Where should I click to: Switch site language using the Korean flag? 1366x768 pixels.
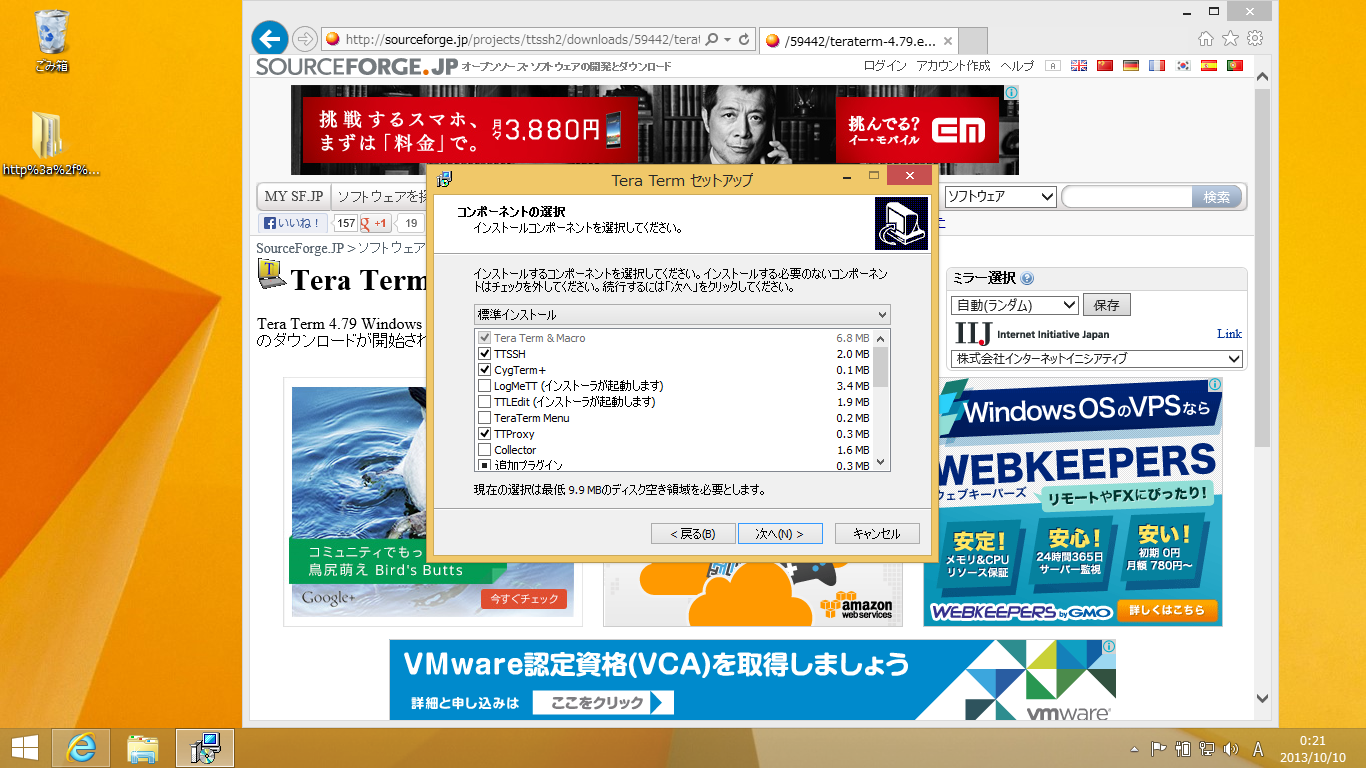pyautogui.click(x=1183, y=66)
